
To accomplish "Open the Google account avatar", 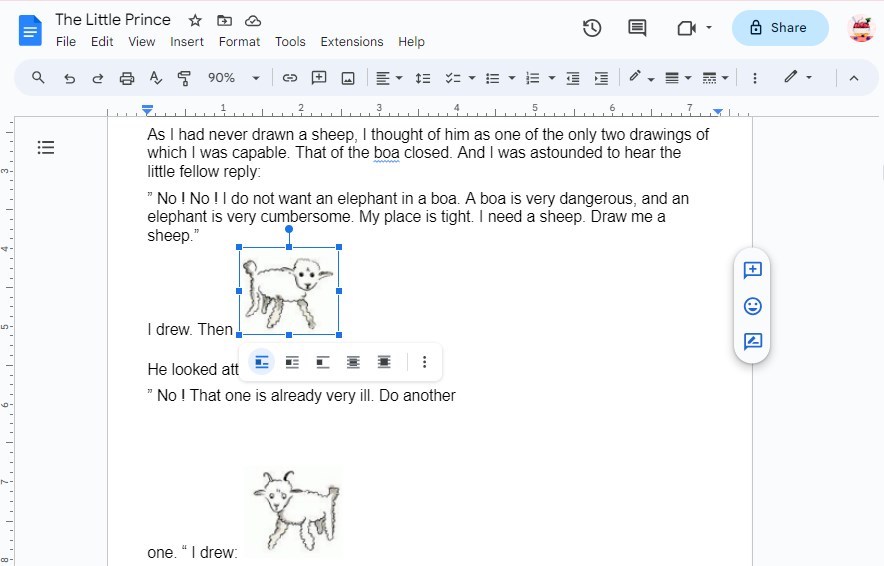I will point(860,28).
